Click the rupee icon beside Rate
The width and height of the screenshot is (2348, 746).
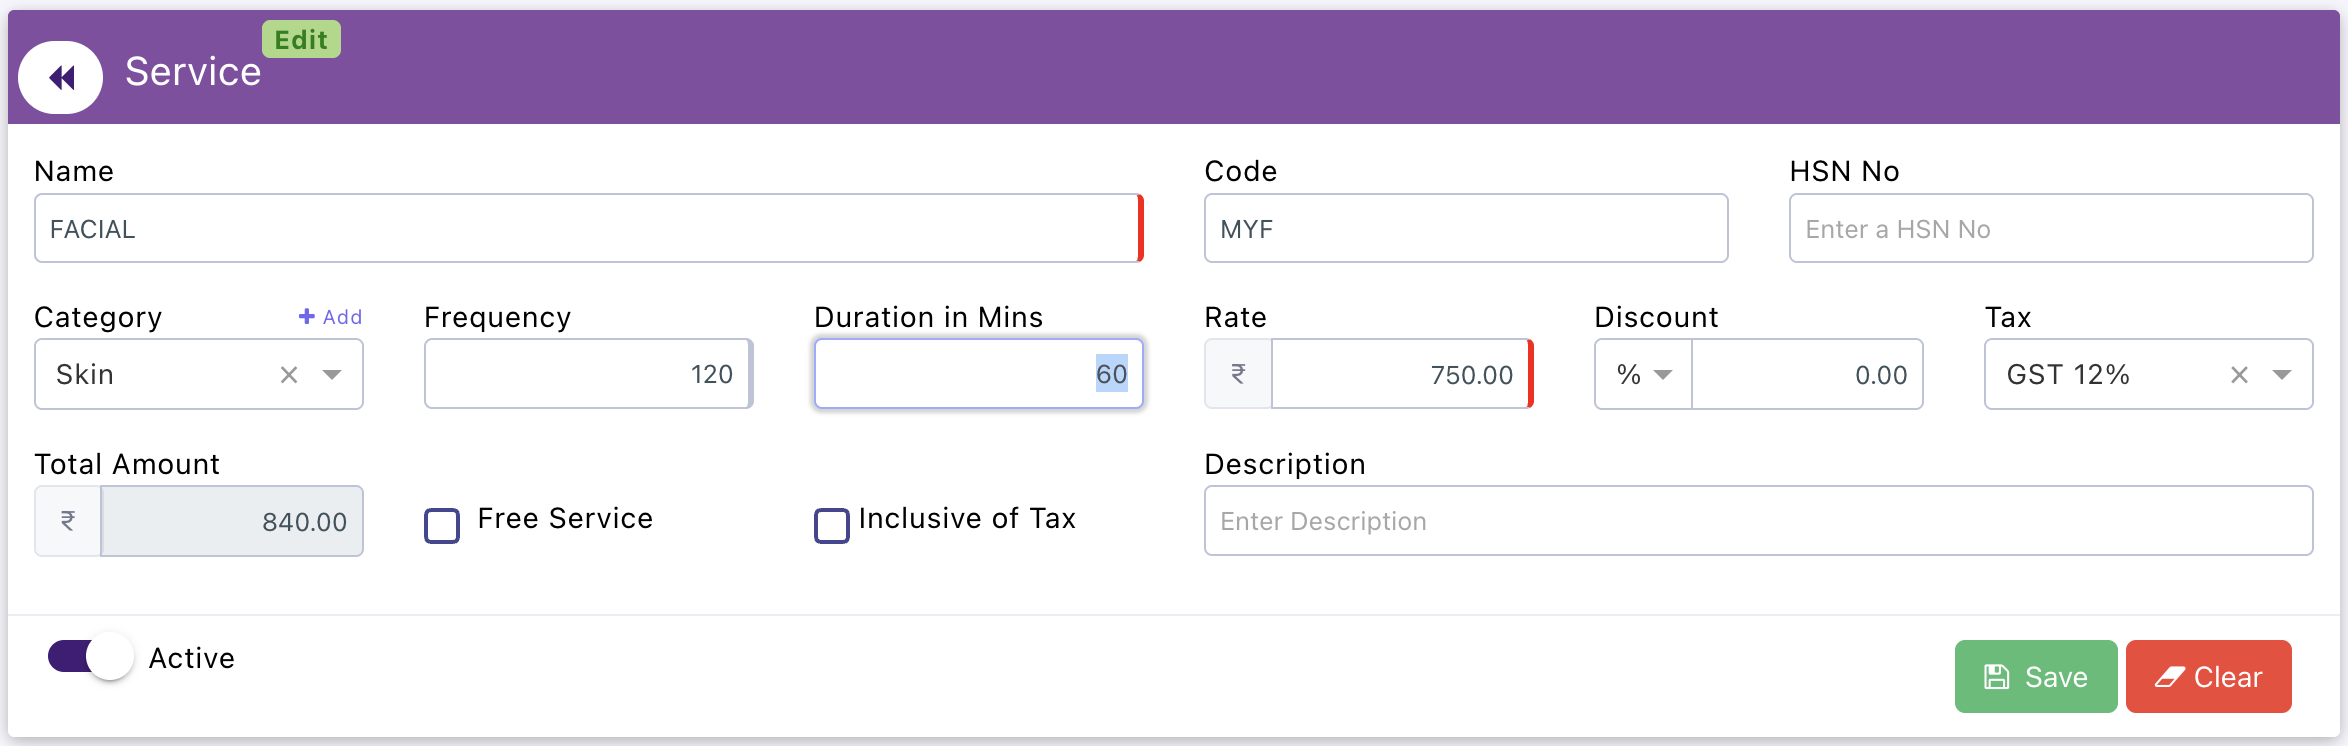[x=1238, y=374]
